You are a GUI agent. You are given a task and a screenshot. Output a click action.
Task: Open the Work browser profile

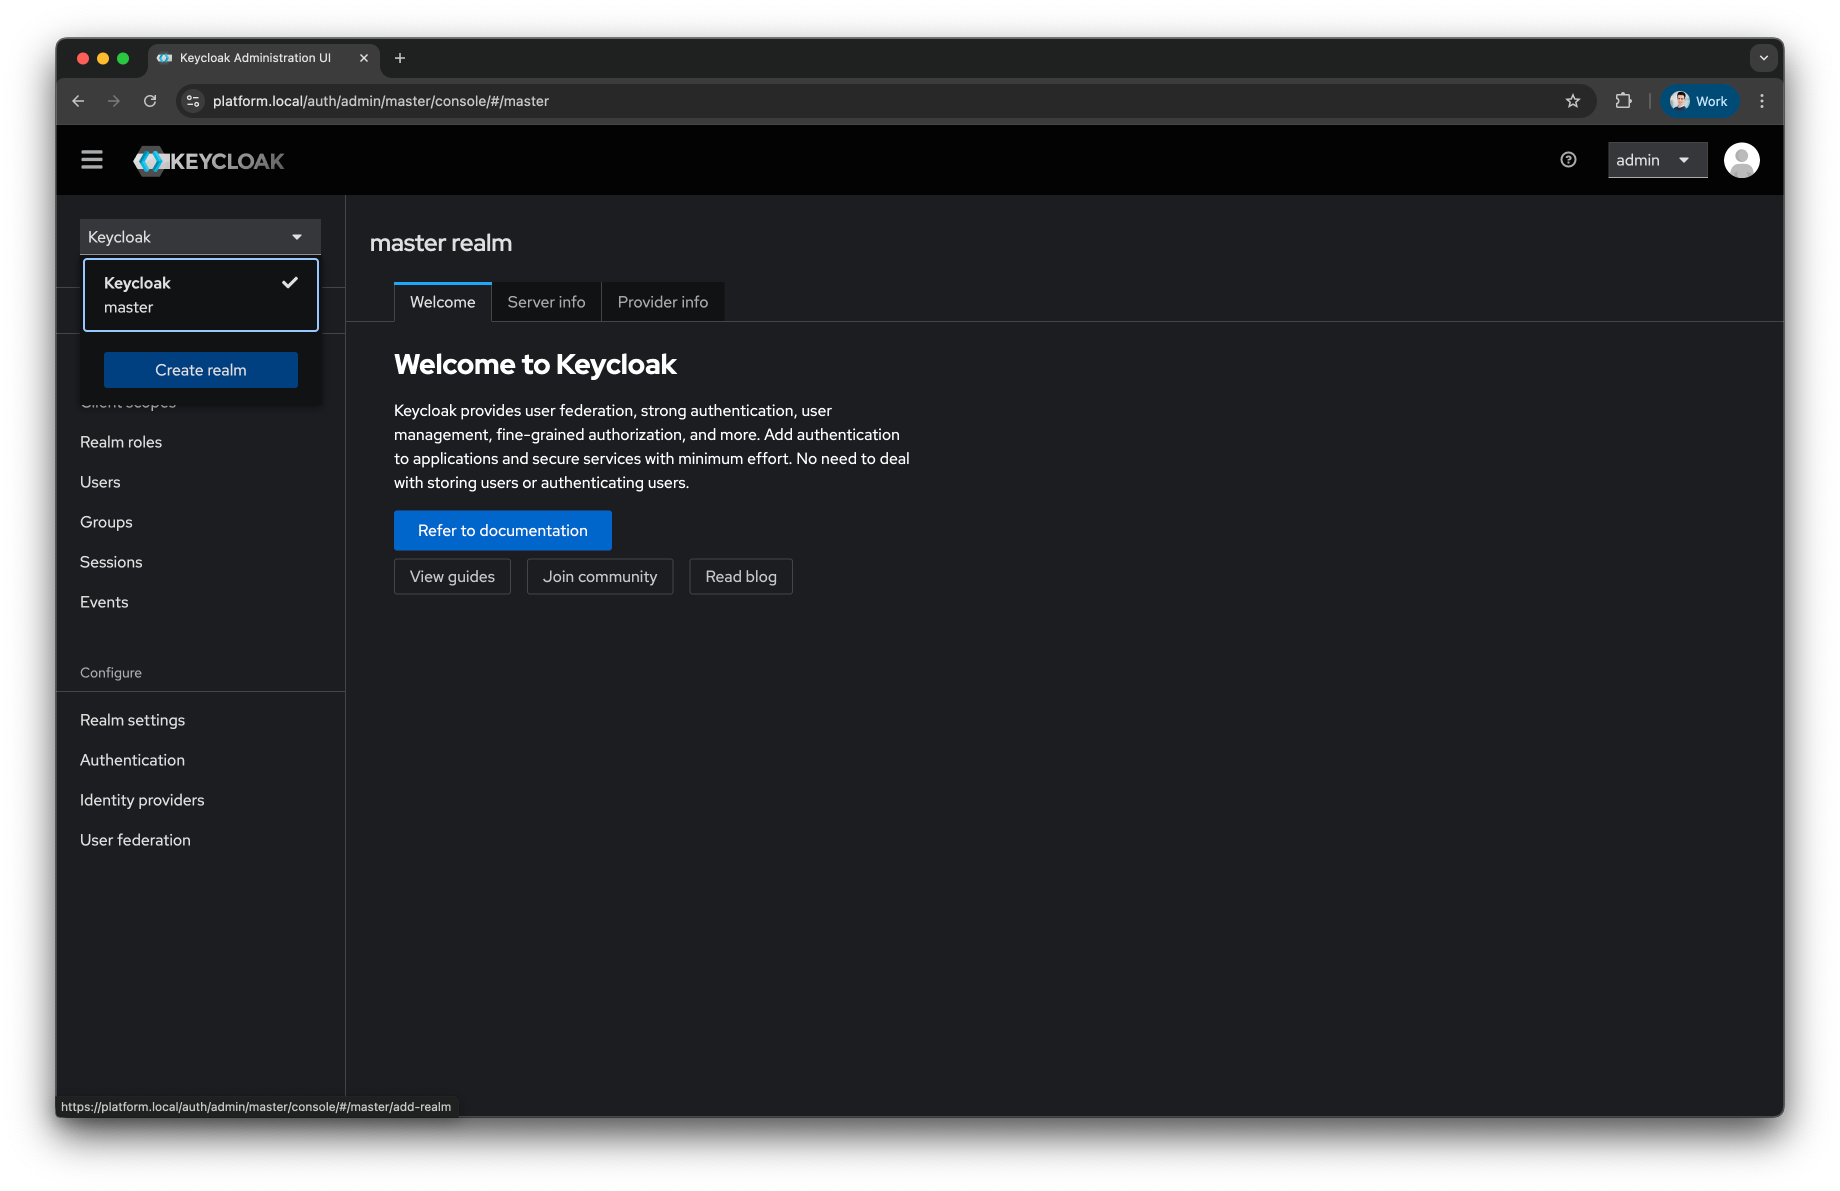pos(1698,101)
